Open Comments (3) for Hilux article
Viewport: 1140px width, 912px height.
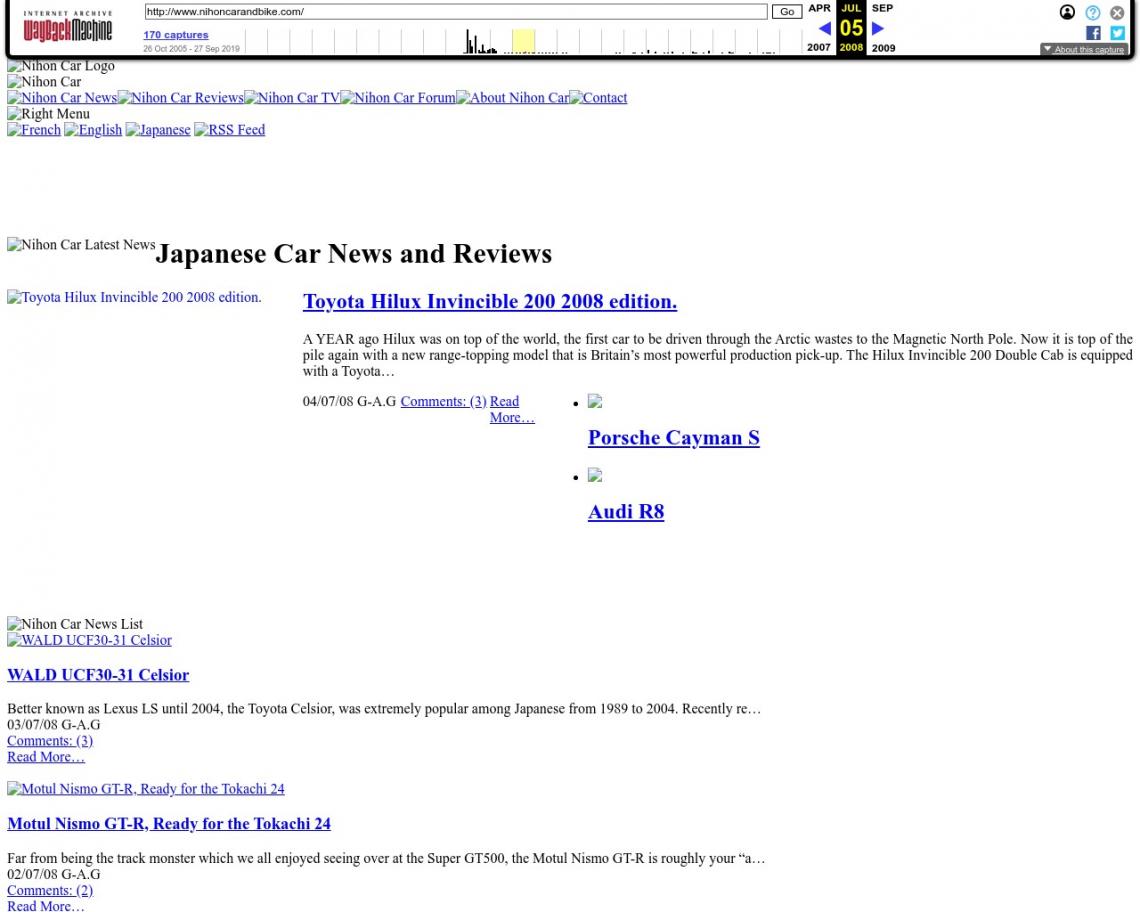coord(443,401)
